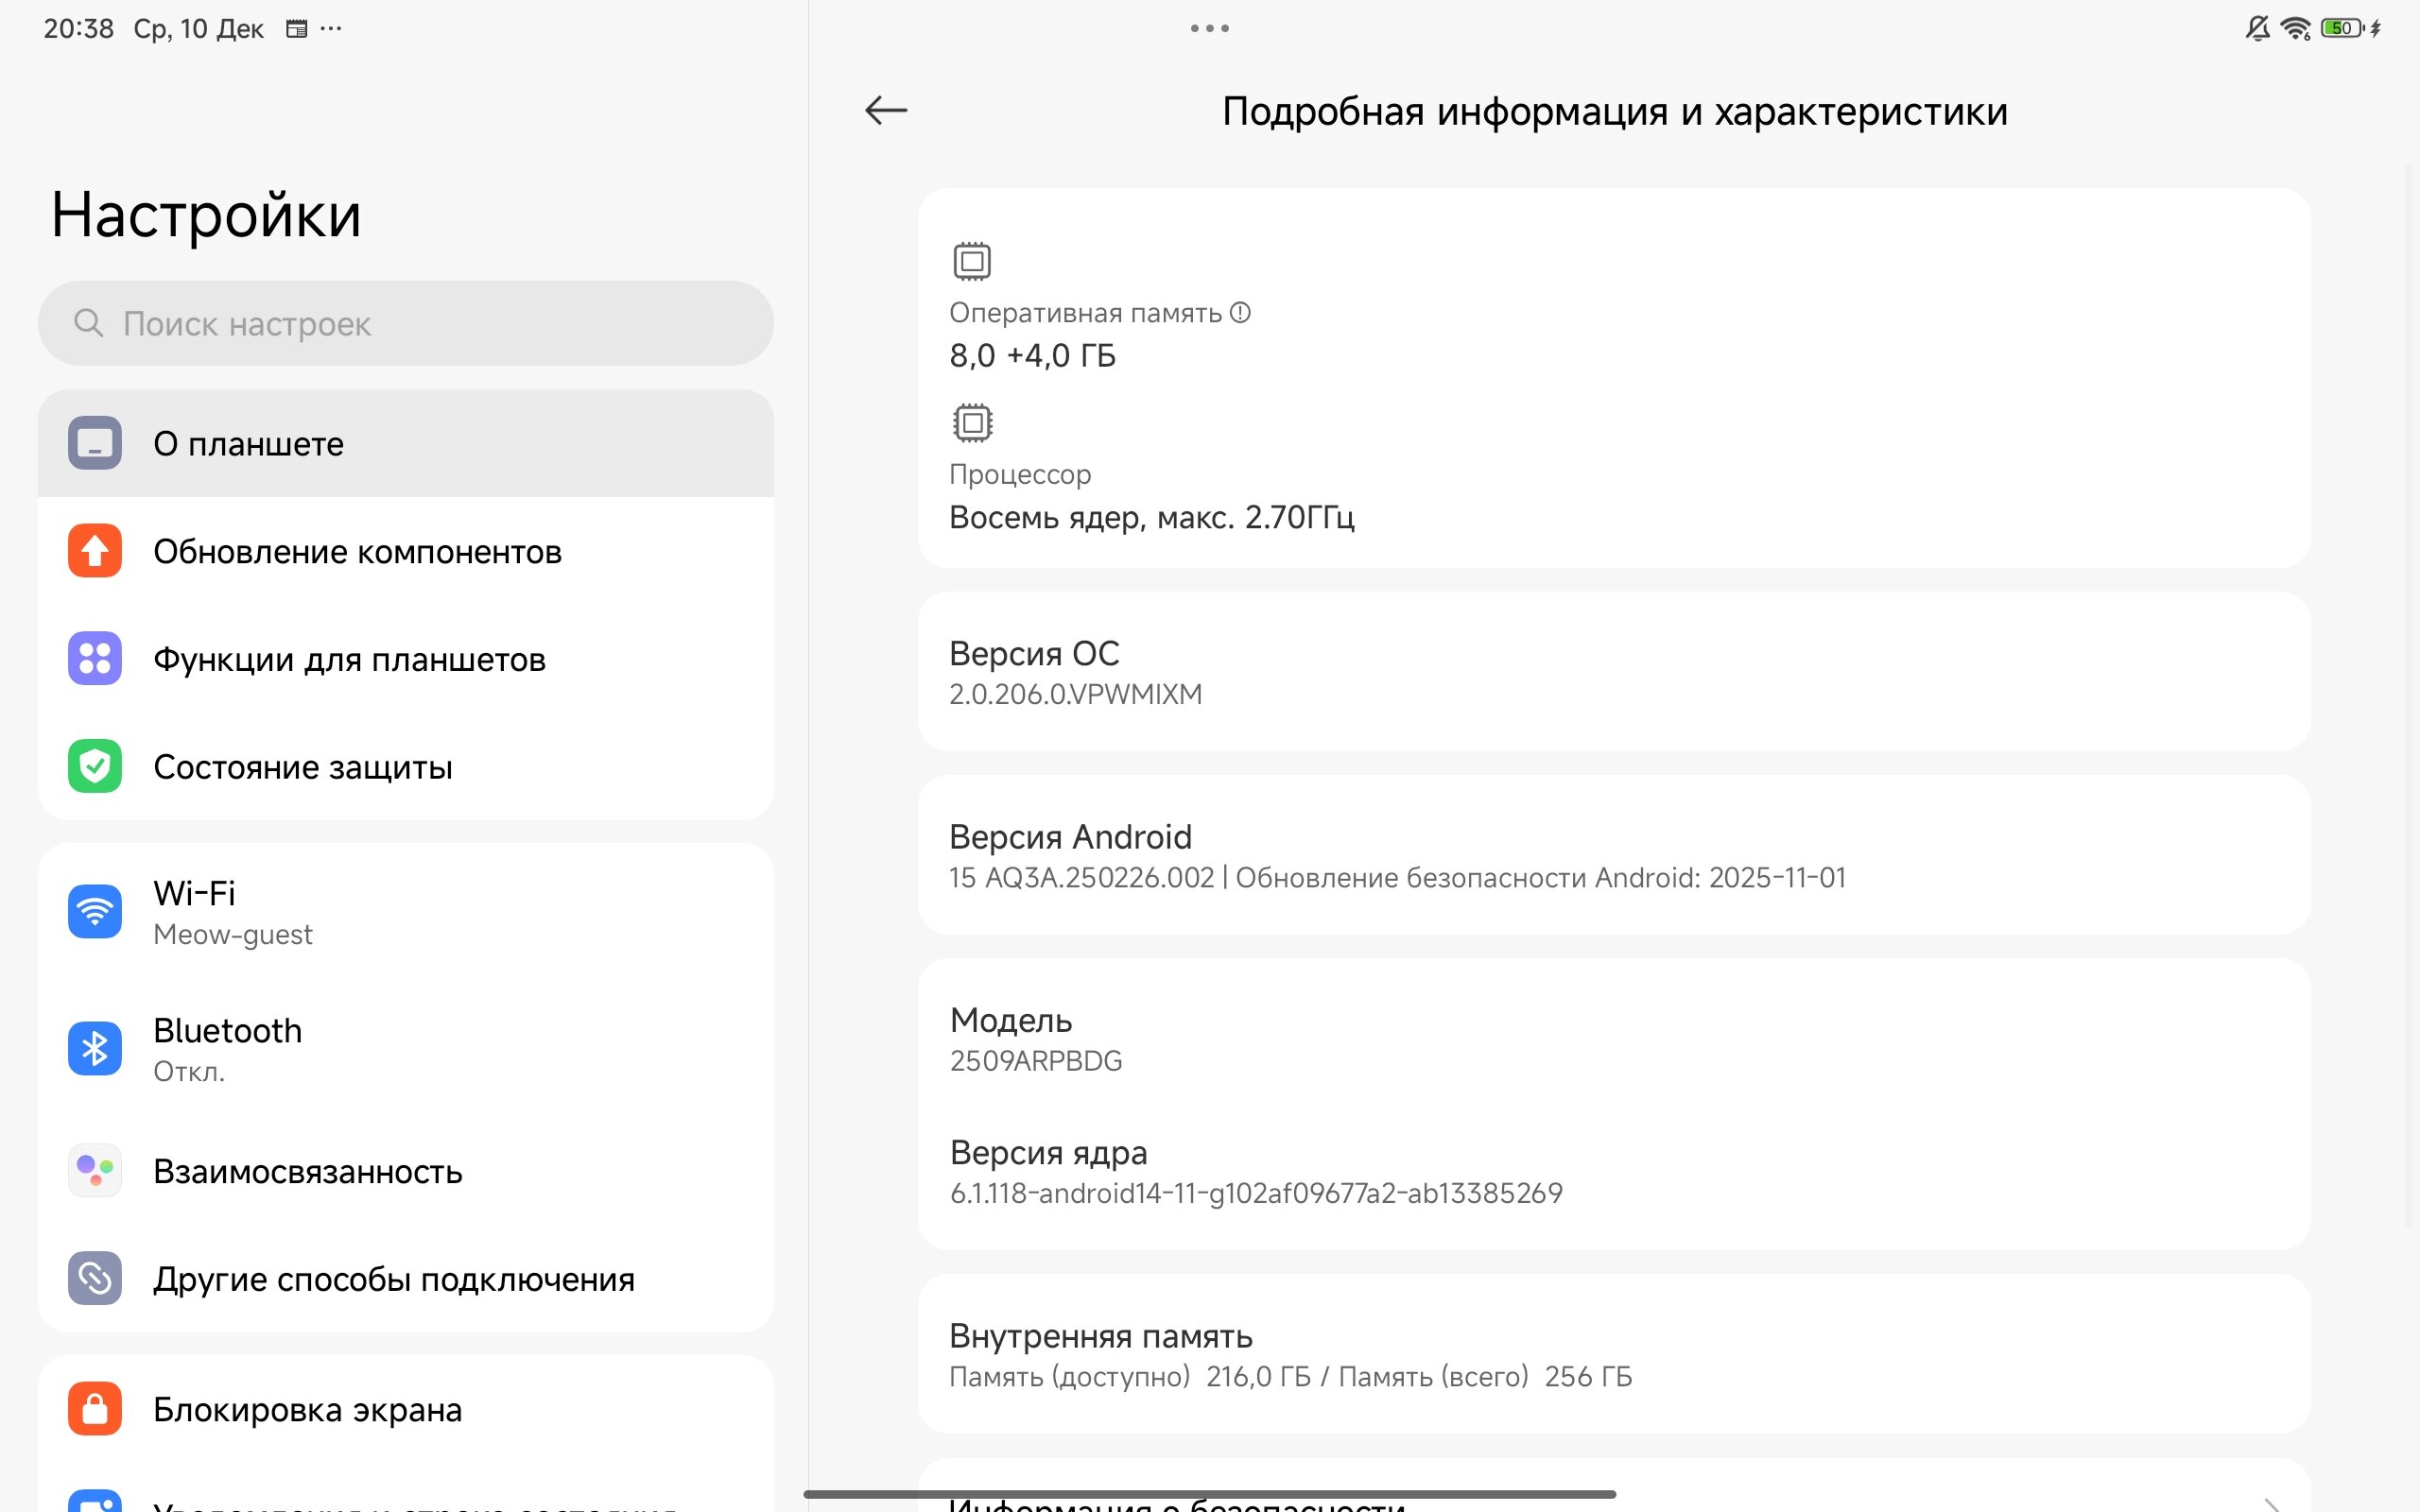
Task: Tap the green protection shield icon
Action: click(95, 767)
